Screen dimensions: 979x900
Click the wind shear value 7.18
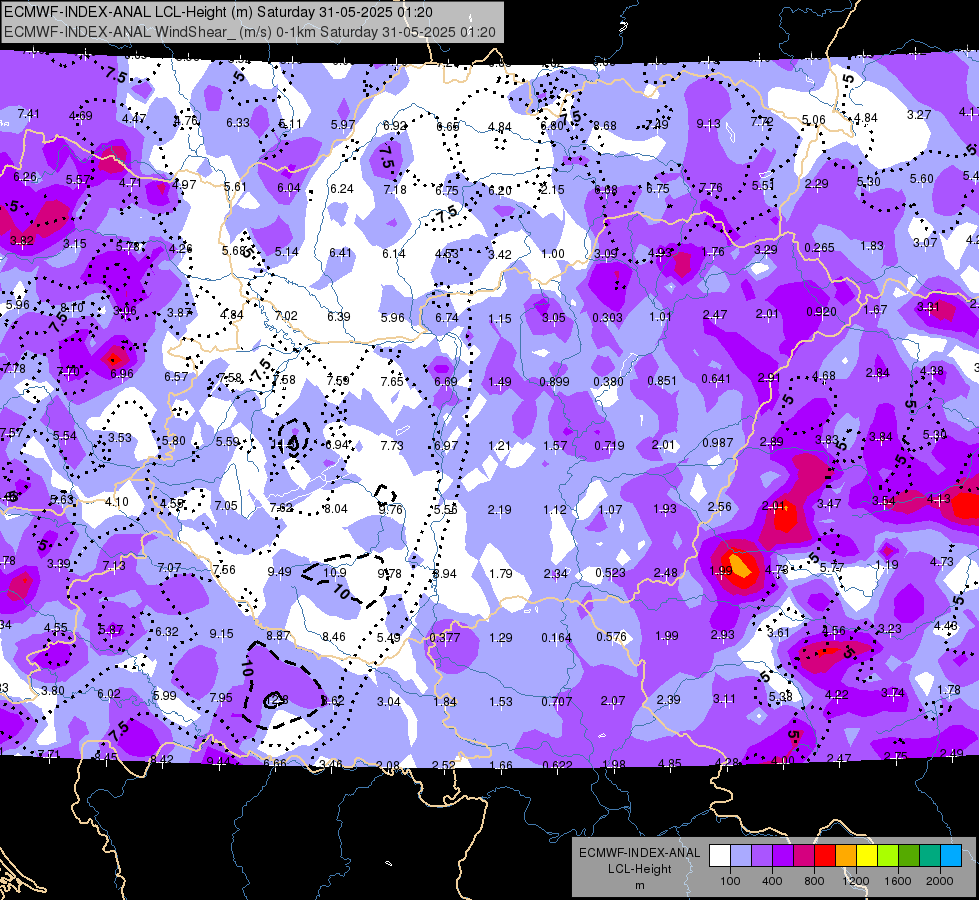(x=395, y=189)
